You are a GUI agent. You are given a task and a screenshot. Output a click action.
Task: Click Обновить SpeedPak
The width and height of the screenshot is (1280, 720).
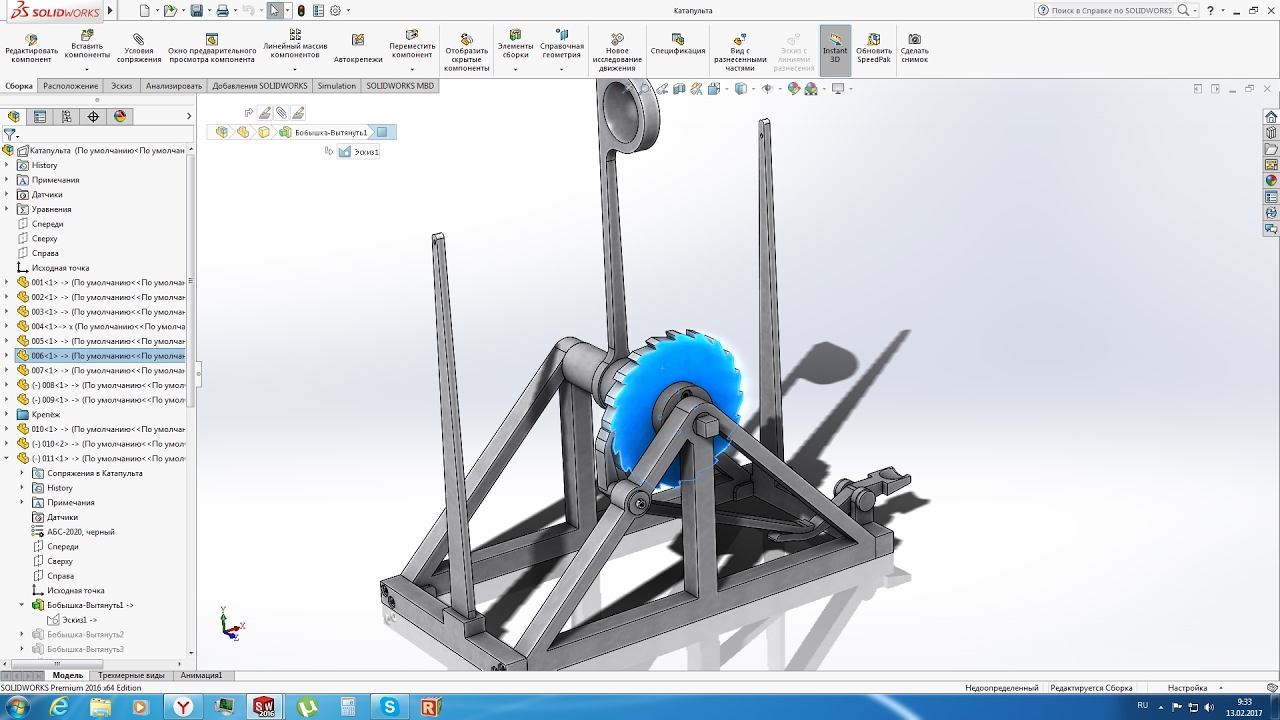(x=874, y=49)
